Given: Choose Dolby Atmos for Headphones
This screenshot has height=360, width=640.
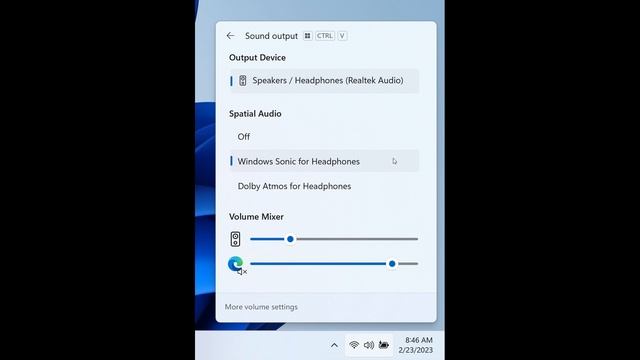Looking at the screenshot, I should 324,186.
